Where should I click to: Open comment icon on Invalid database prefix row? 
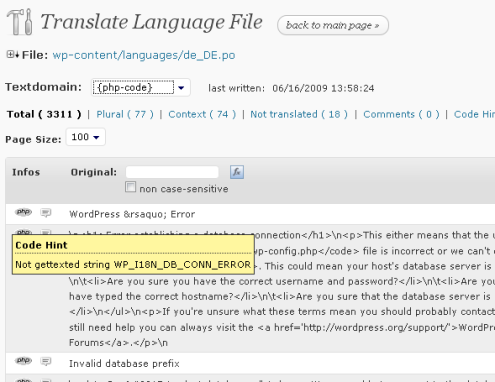click(46, 361)
